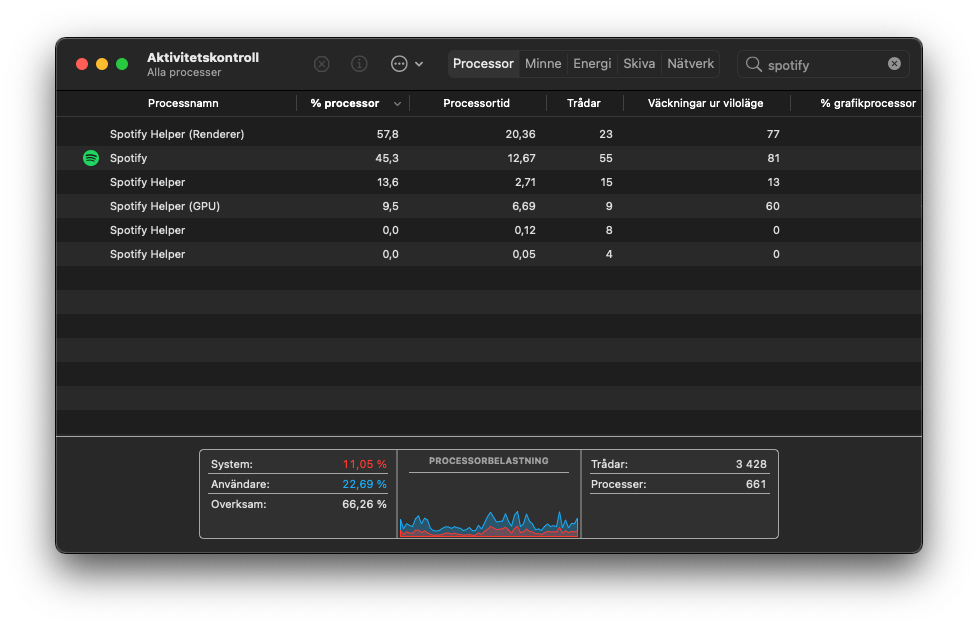Sort by Trådar column header

point(584,104)
